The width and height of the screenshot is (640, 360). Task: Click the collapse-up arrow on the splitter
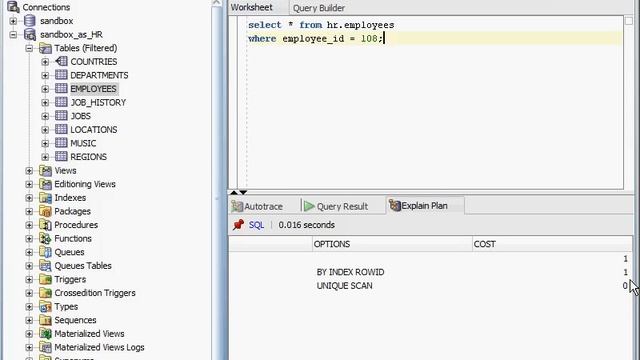click(234, 192)
